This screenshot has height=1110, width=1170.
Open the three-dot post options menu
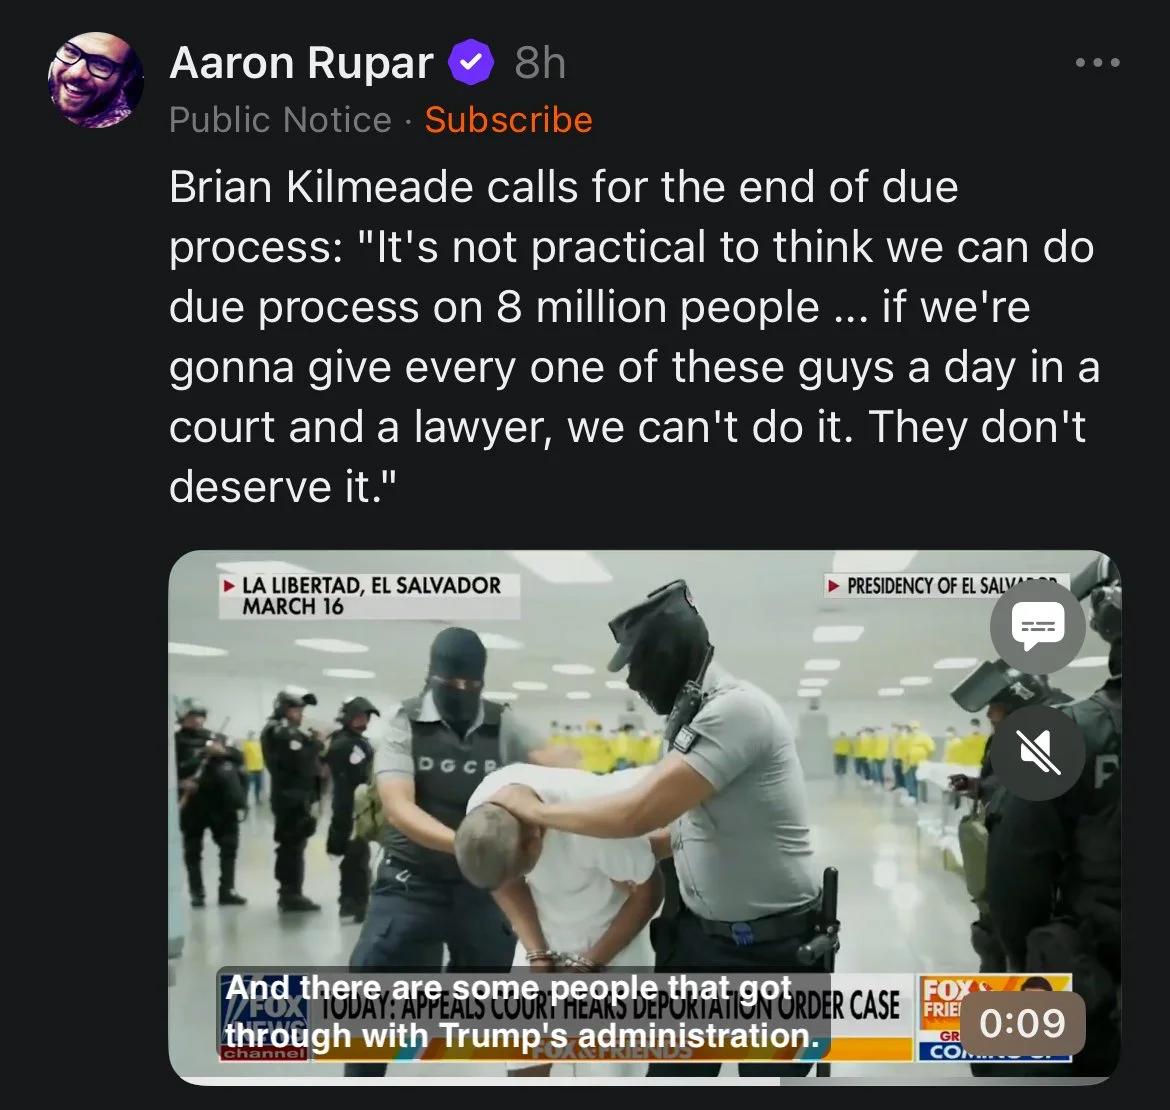coord(1098,63)
